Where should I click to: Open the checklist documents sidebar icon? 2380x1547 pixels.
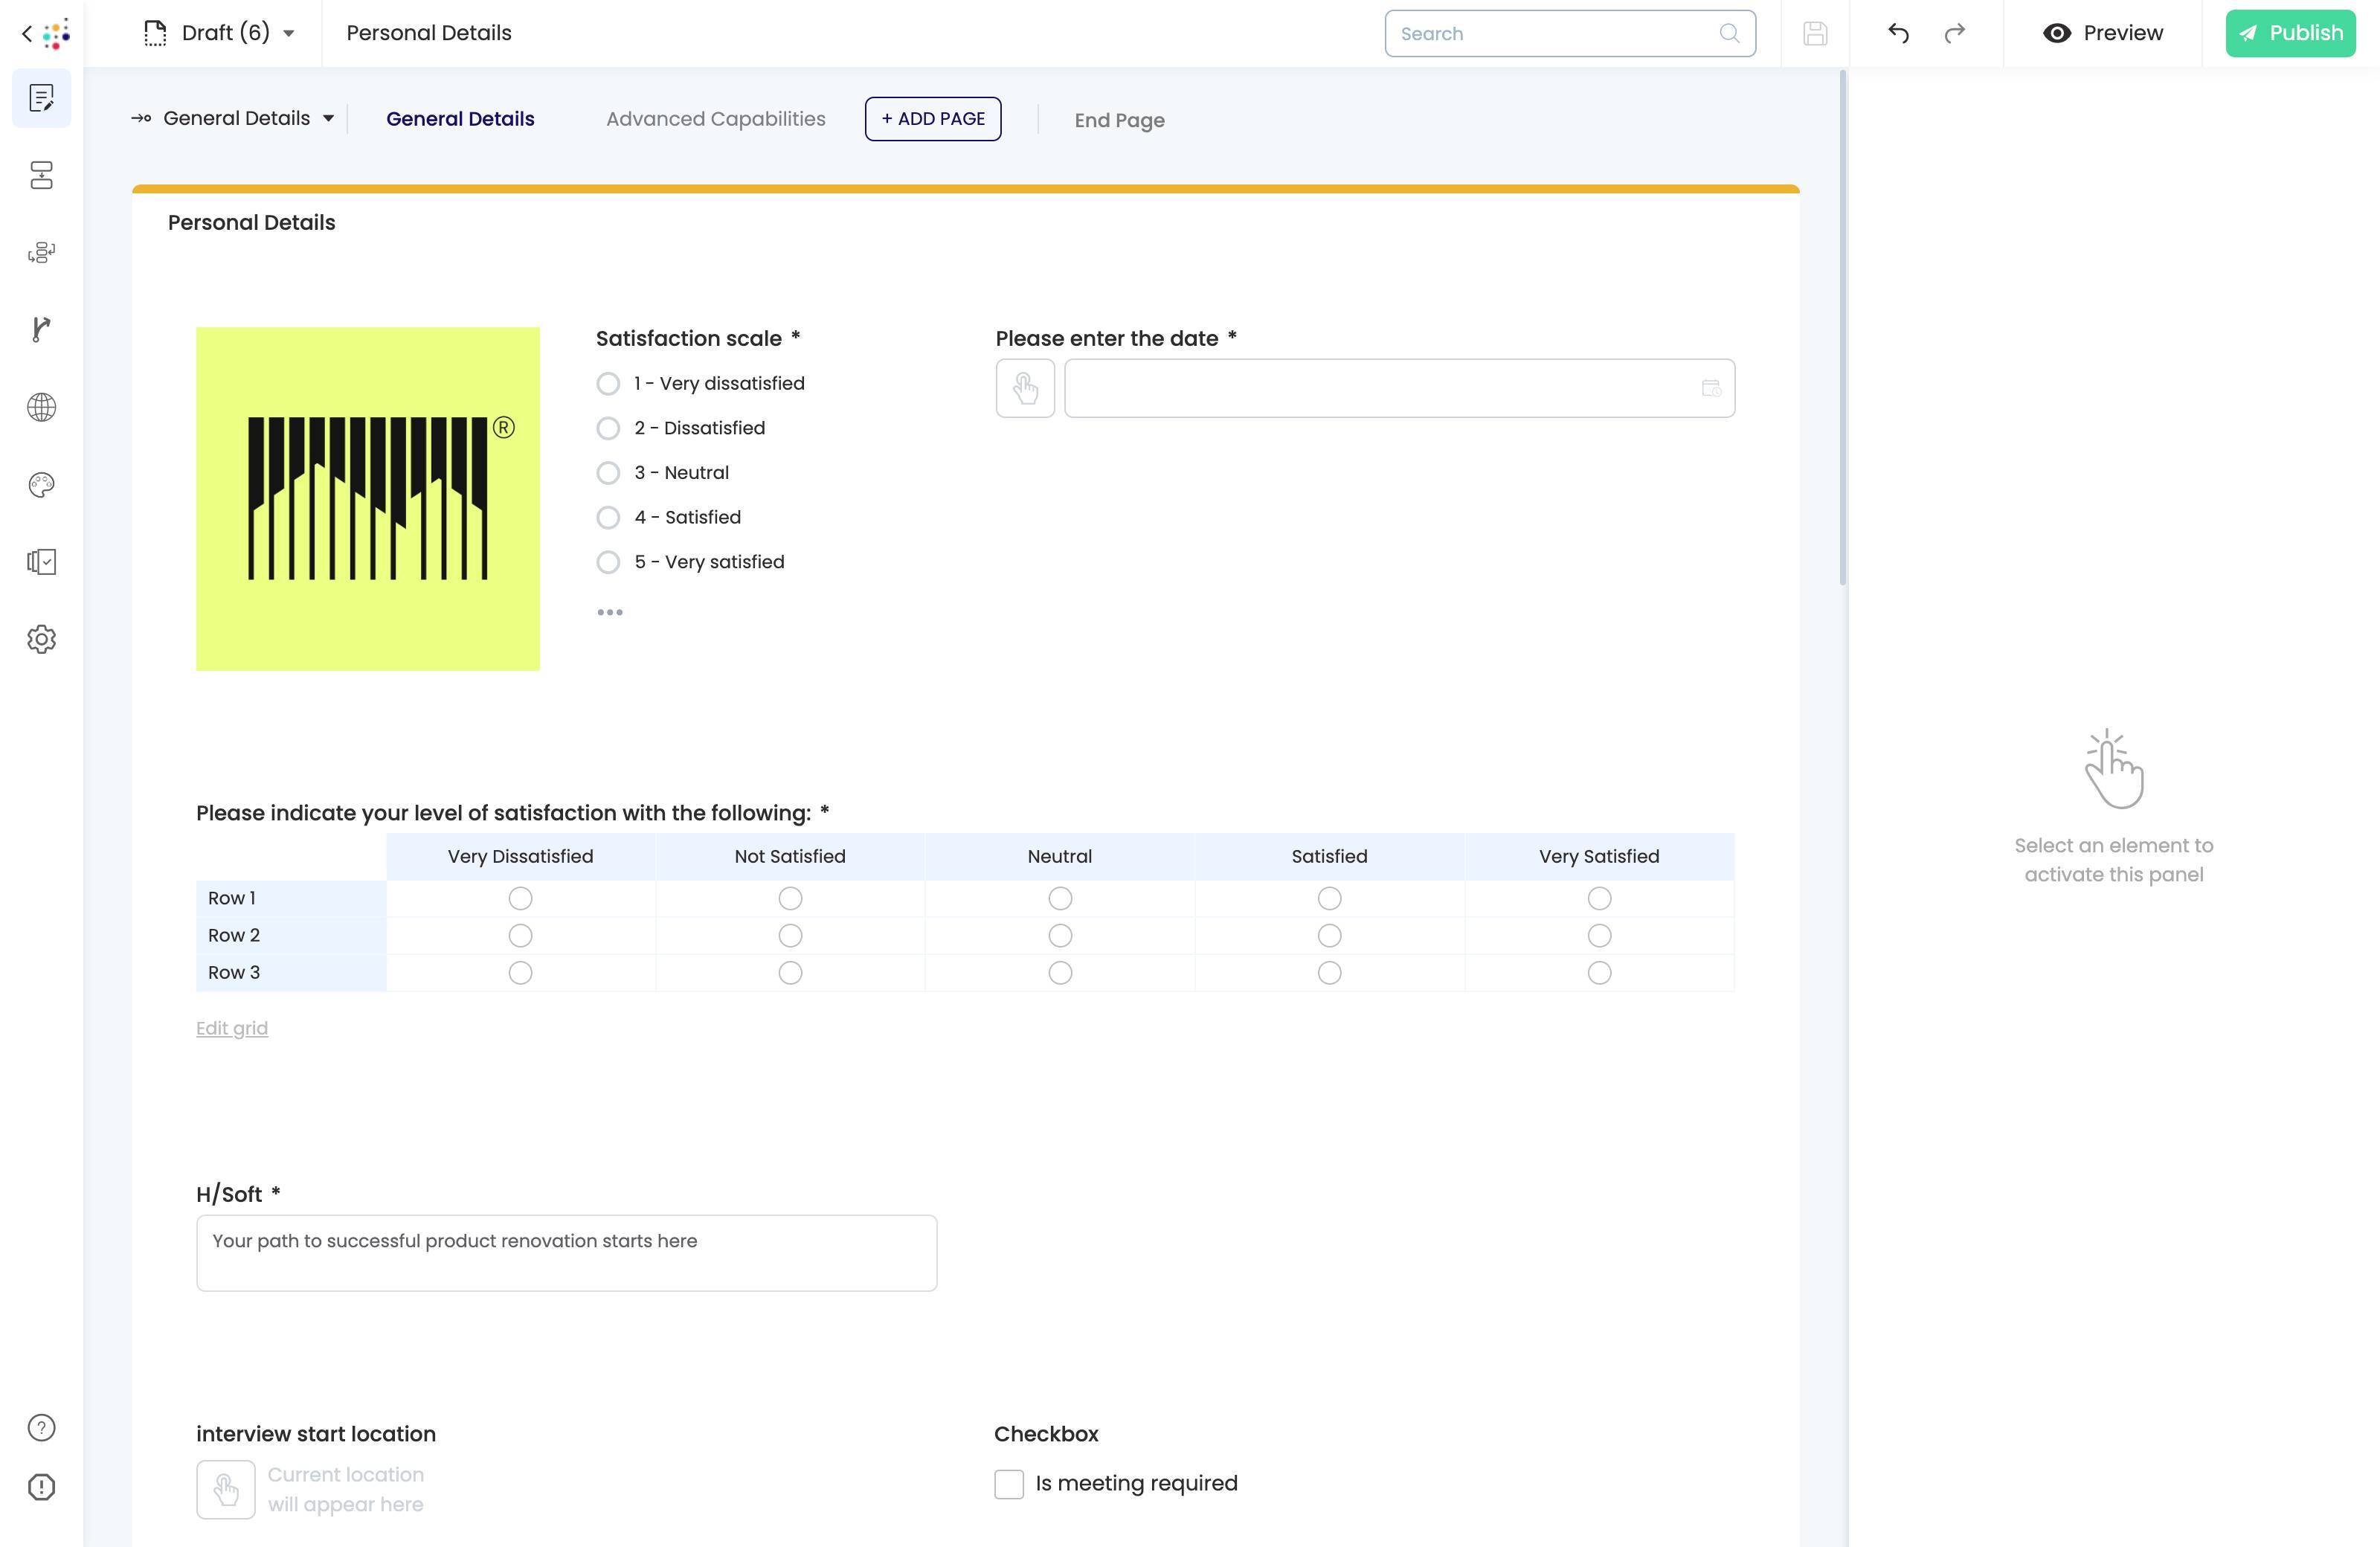(x=41, y=561)
